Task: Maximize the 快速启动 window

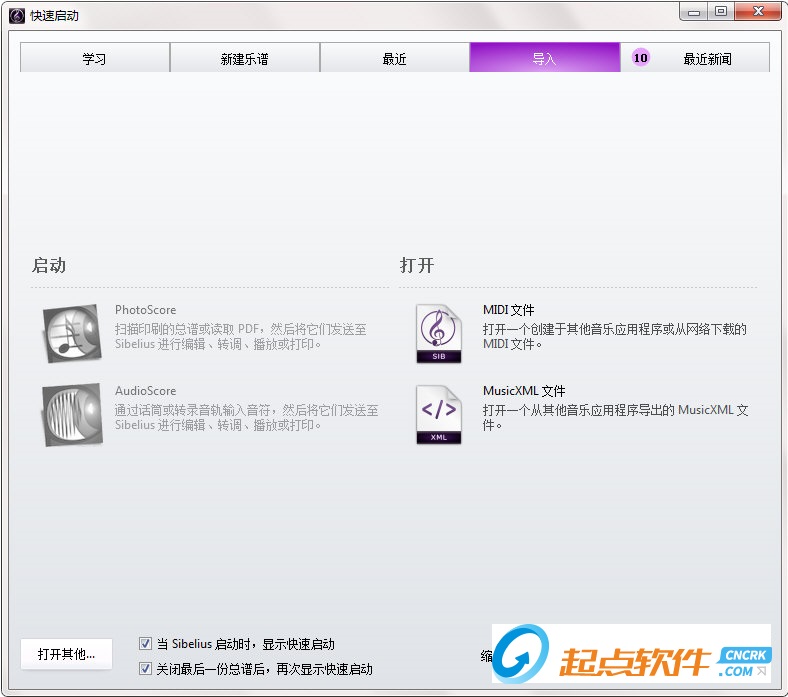Action: tap(721, 12)
